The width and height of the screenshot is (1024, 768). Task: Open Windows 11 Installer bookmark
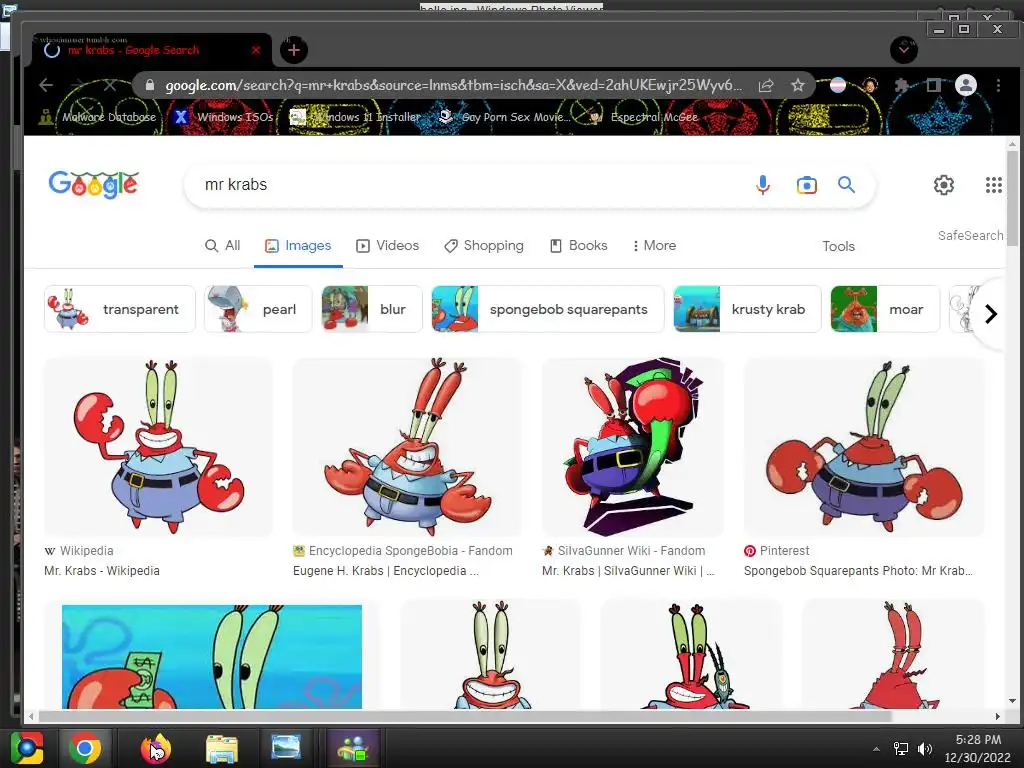click(x=356, y=117)
